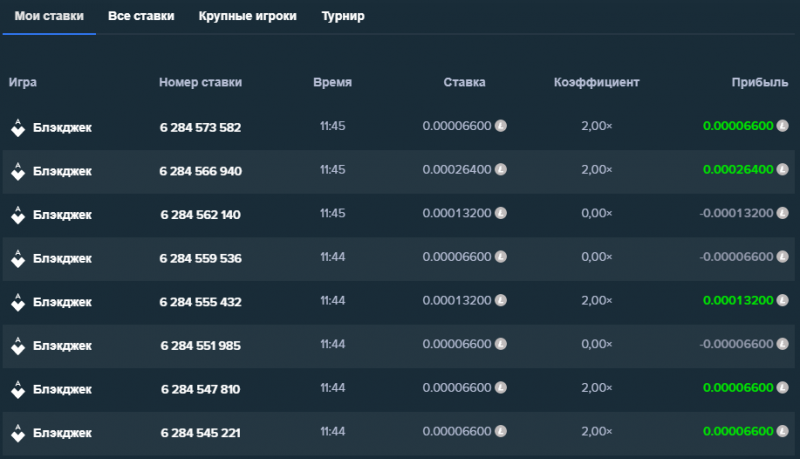
Task: Open bet number 6 284 566 940
Action: (201, 171)
